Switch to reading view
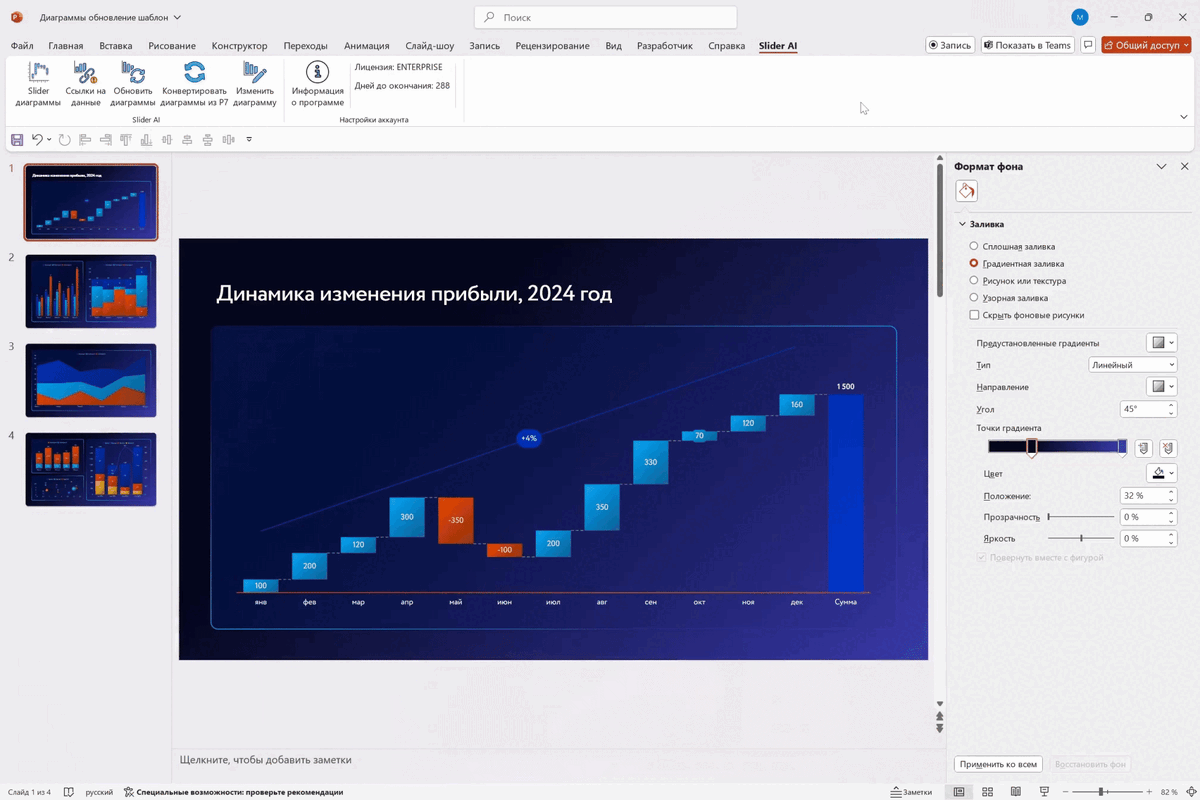This screenshot has width=1200, height=800. click(1016, 792)
